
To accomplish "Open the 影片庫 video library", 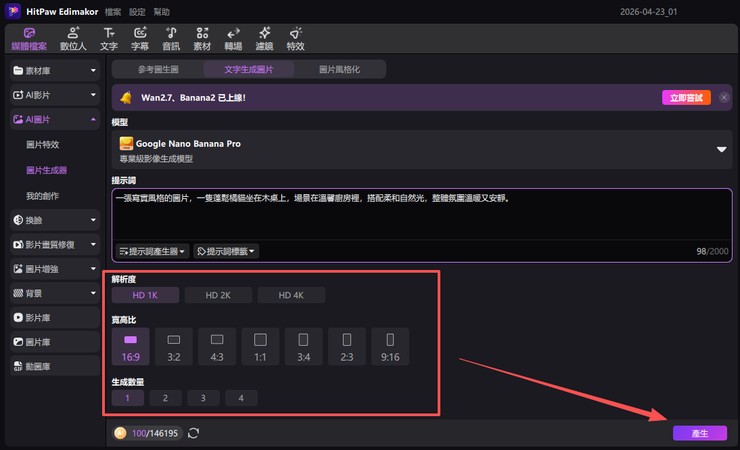I will pyautogui.click(x=55, y=318).
